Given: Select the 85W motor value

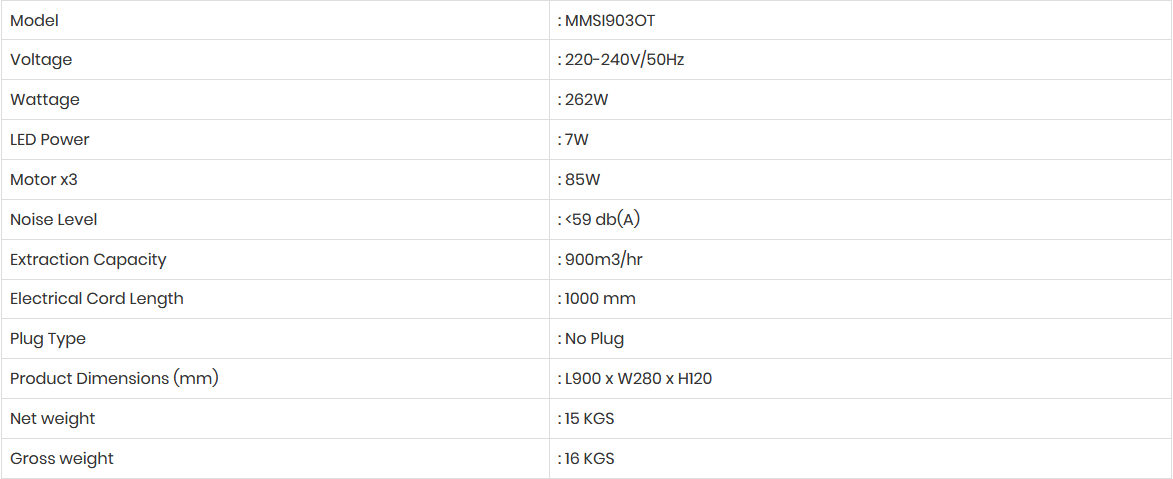Looking at the screenshot, I should (583, 180).
